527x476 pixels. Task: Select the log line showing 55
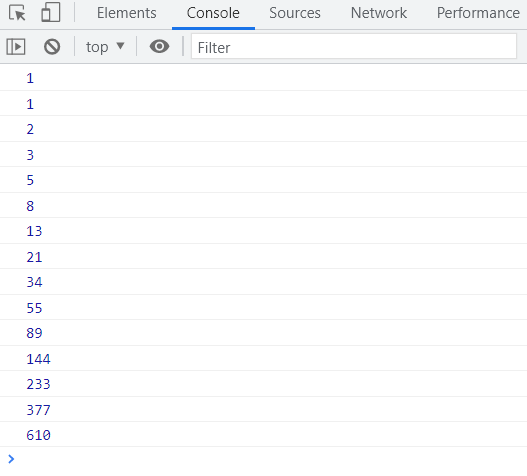(x=264, y=308)
